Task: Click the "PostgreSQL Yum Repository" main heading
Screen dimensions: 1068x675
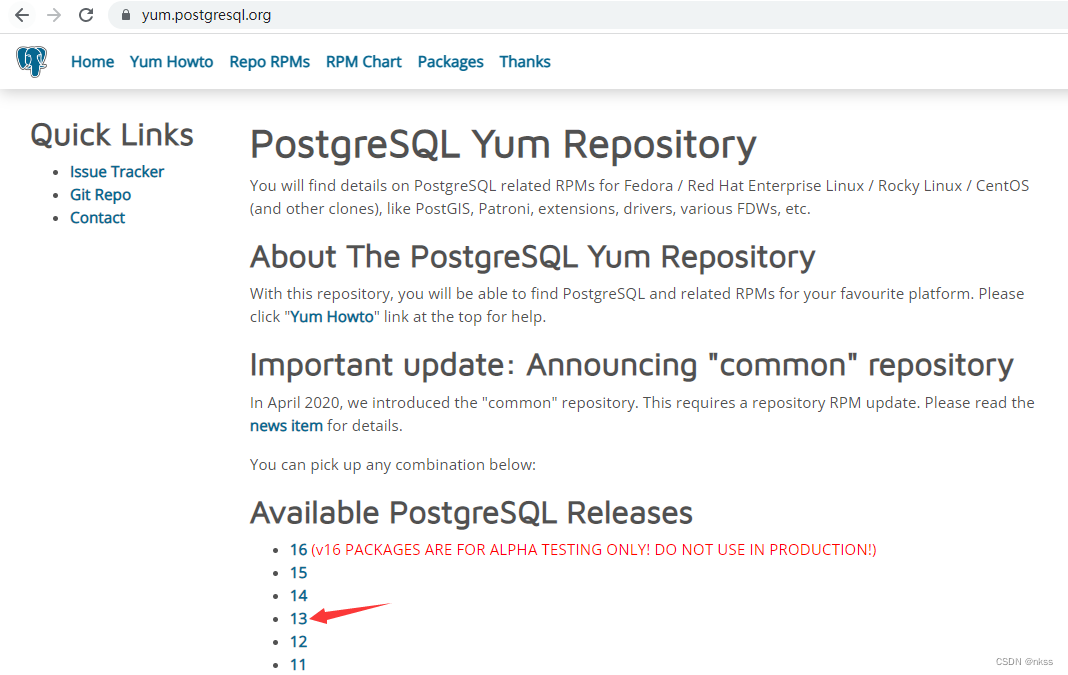Action: [503, 145]
